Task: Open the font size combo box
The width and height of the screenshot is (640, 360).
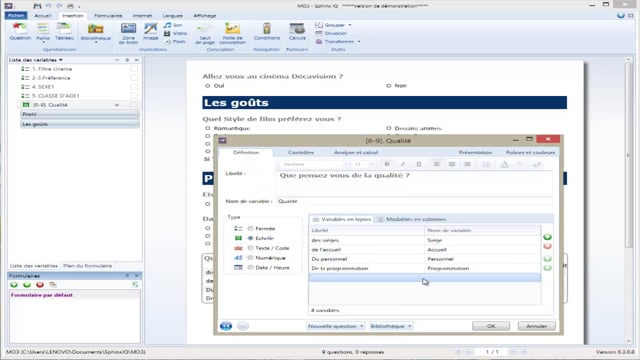Action: coord(364,164)
